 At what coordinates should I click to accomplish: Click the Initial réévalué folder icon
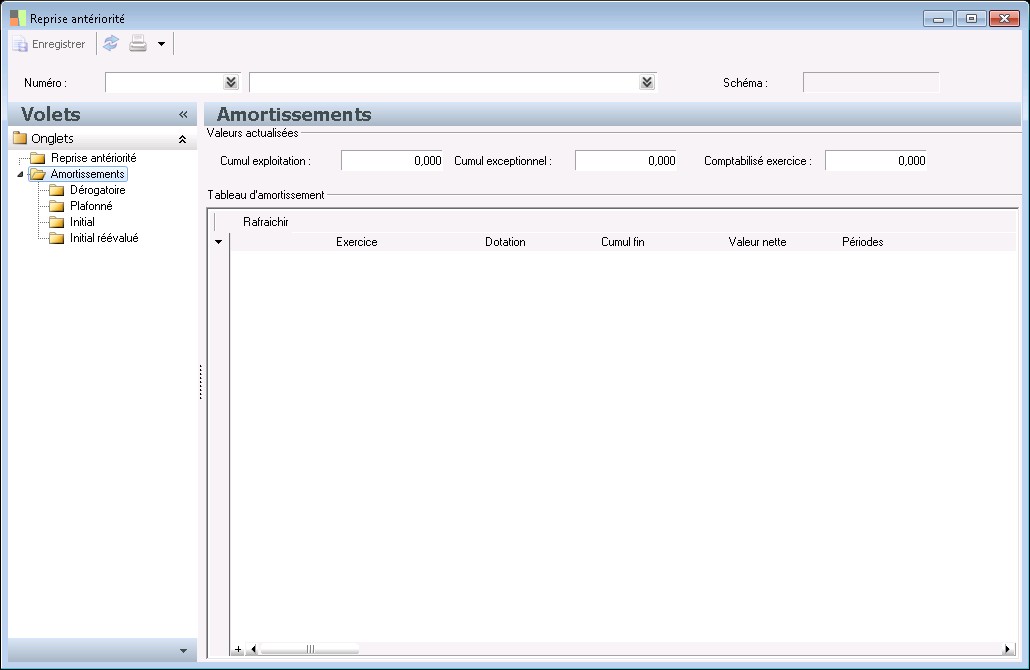coord(57,238)
